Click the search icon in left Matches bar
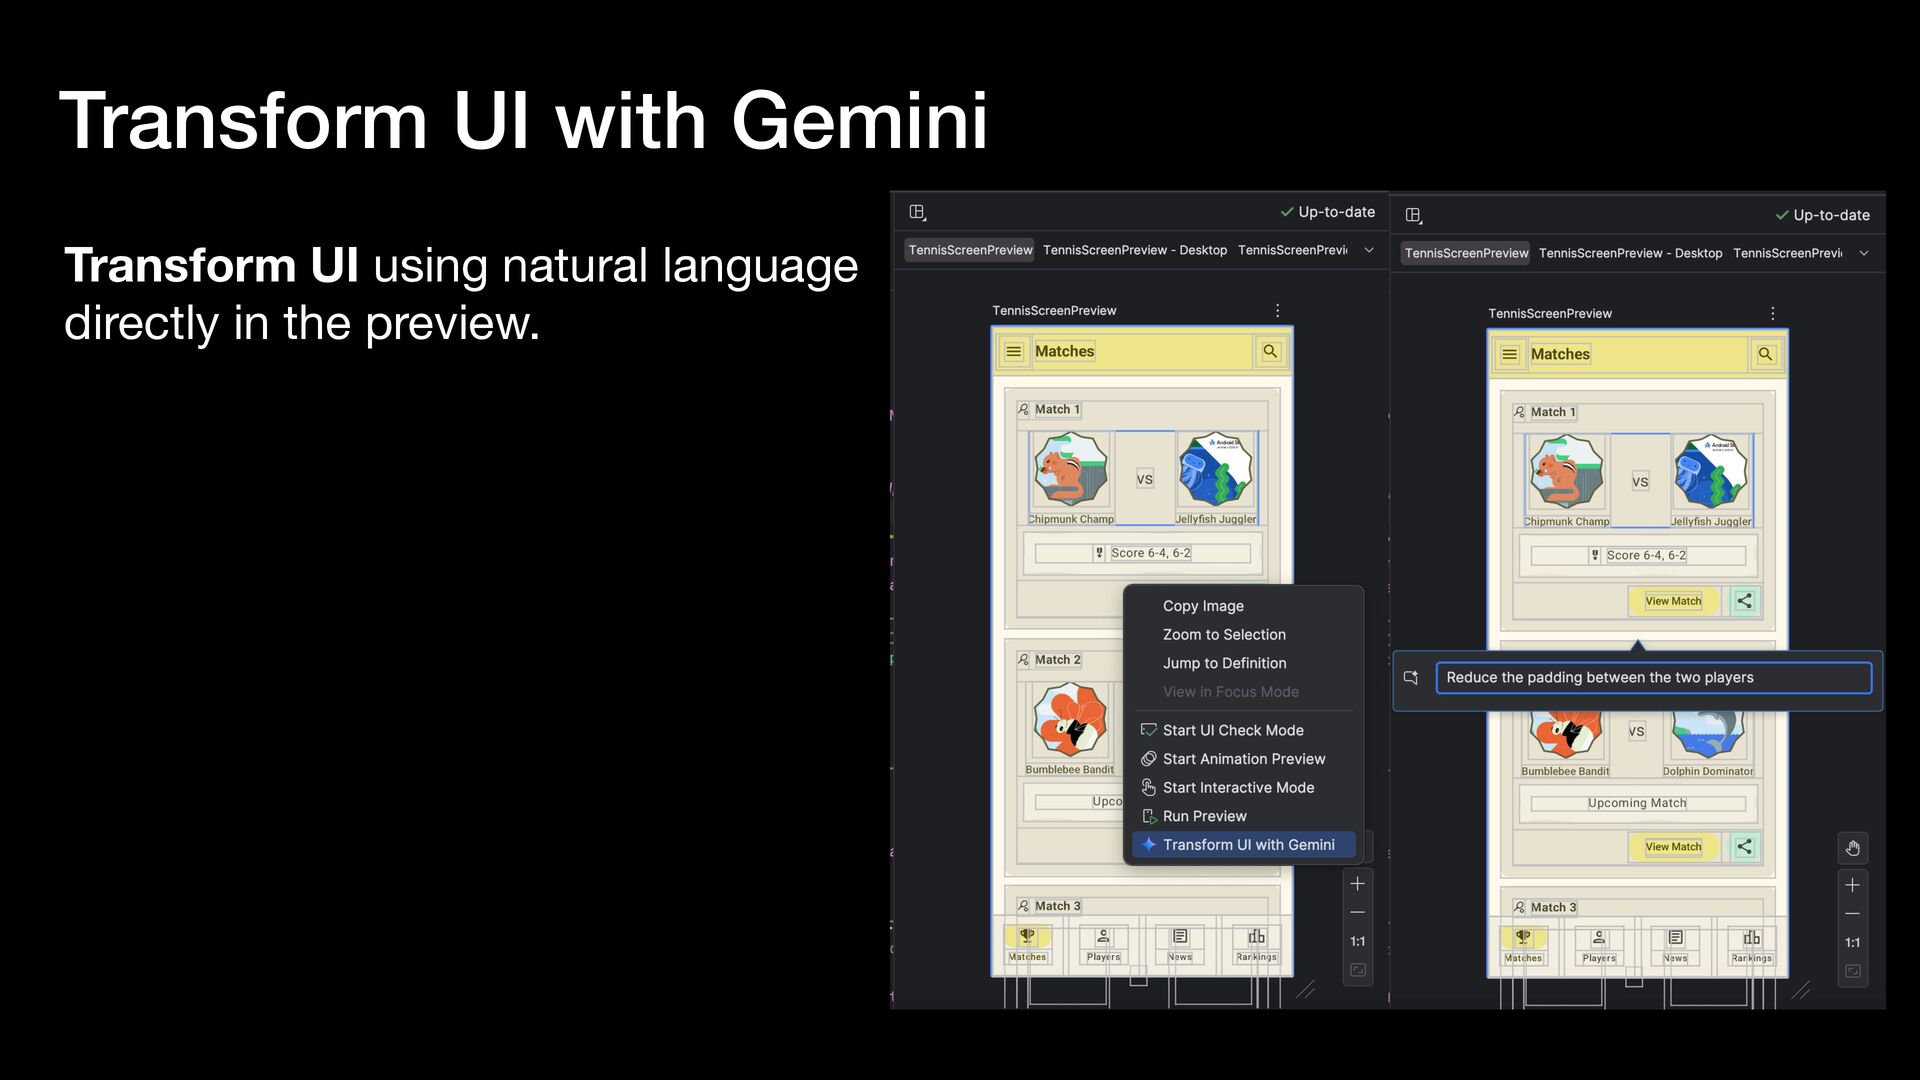This screenshot has height=1080, width=1920. click(x=1270, y=351)
